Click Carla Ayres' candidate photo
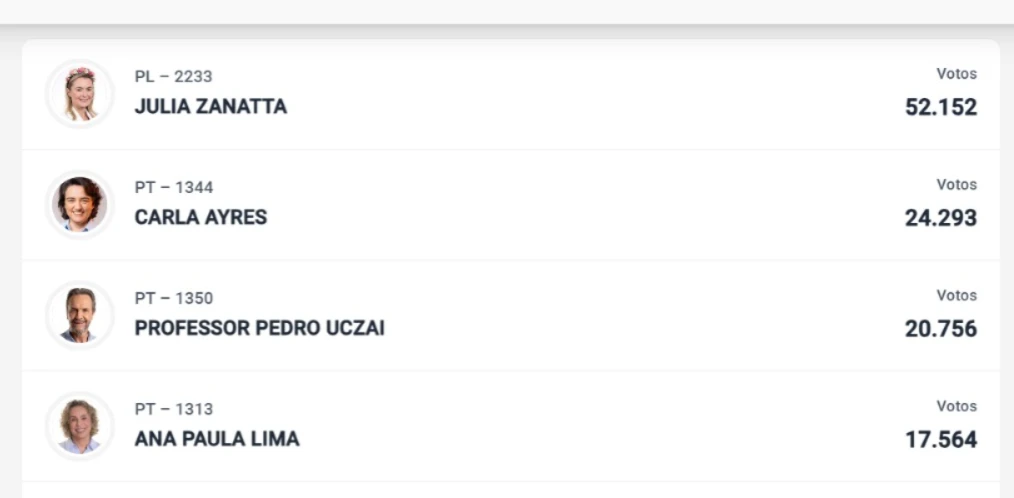 pyautogui.click(x=80, y=204)
